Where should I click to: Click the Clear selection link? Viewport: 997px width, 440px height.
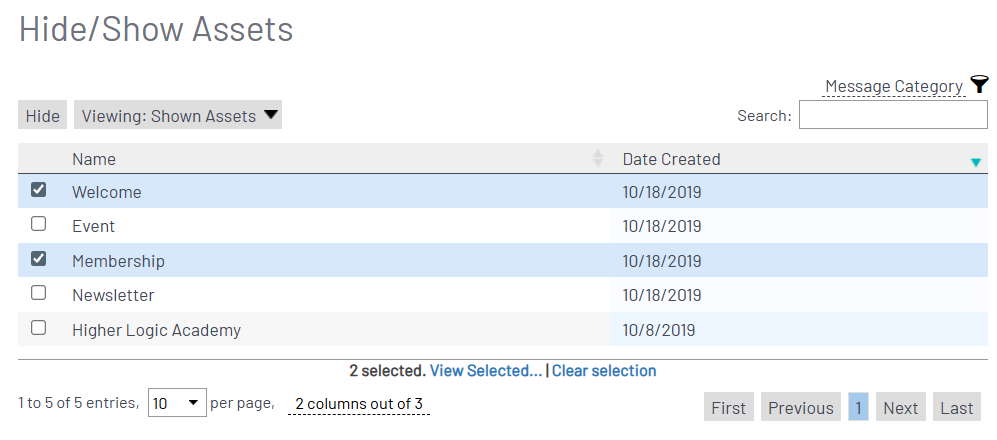pyautogui.click(x=604, y=371)
